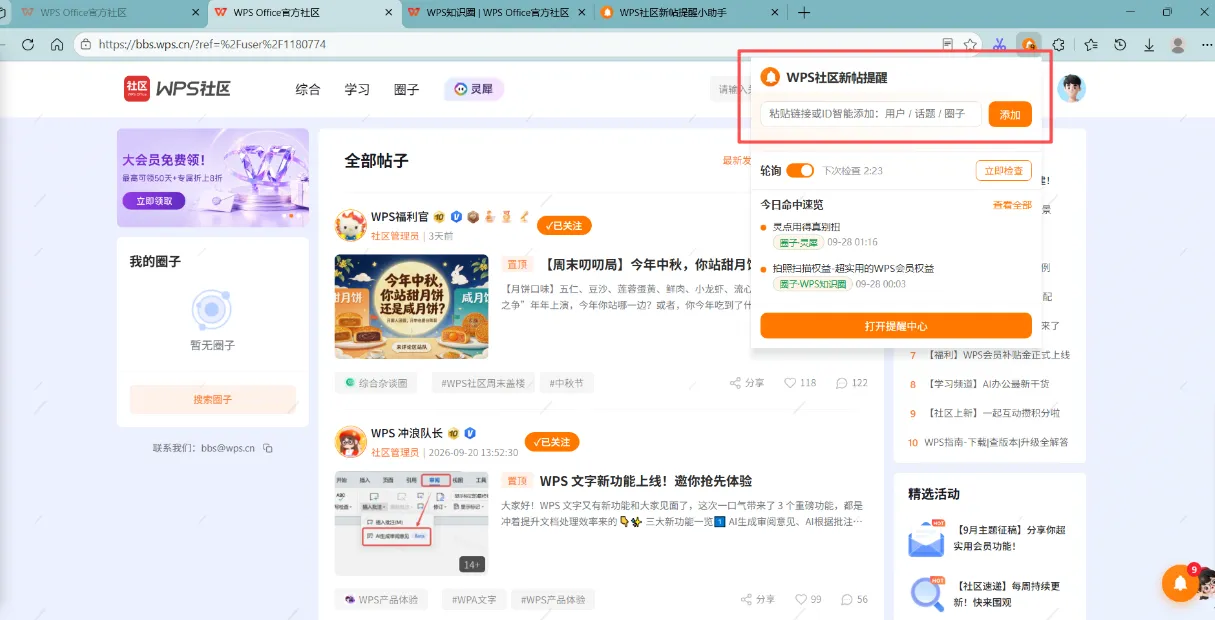Open a new browser tab

[x=804, y=12]
